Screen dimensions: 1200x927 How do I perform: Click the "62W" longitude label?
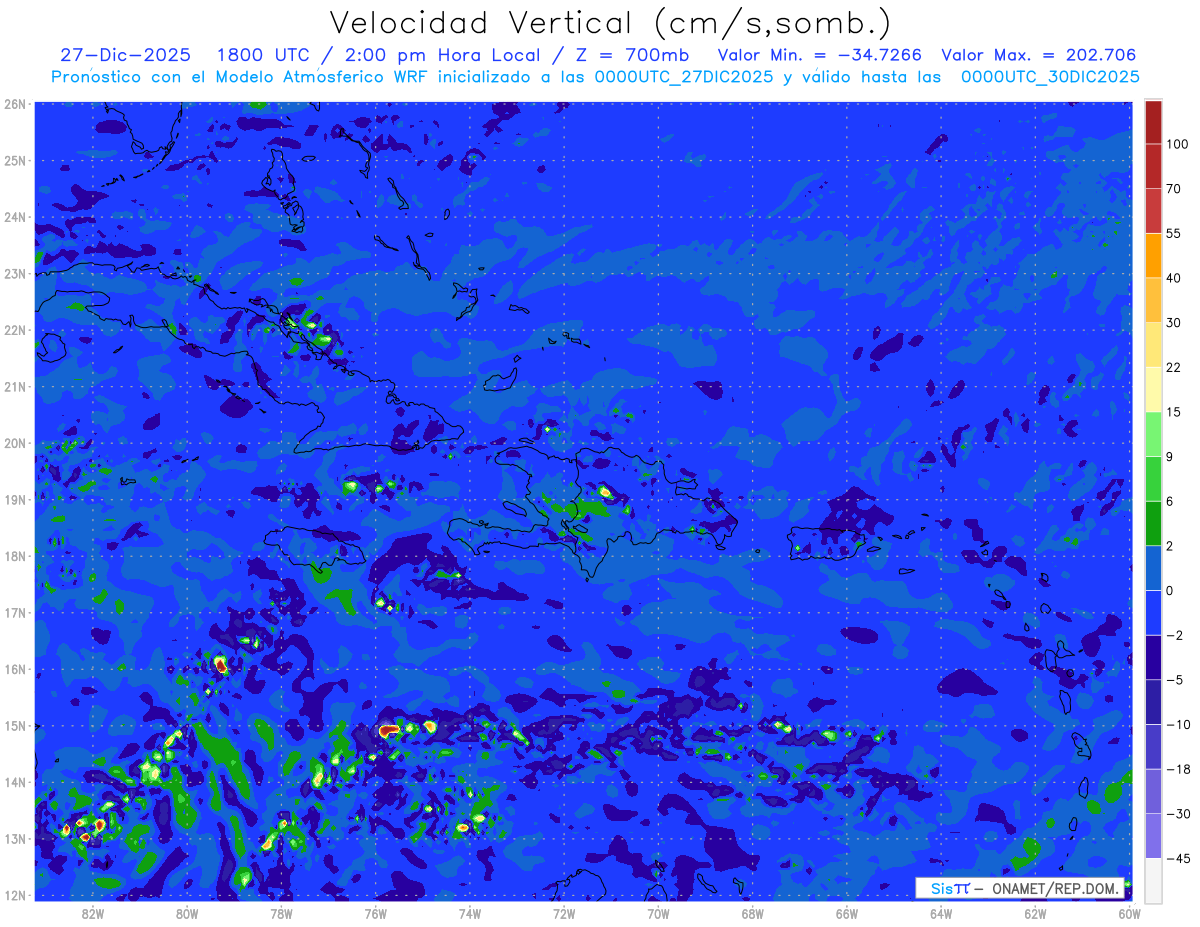(1035, 913)
